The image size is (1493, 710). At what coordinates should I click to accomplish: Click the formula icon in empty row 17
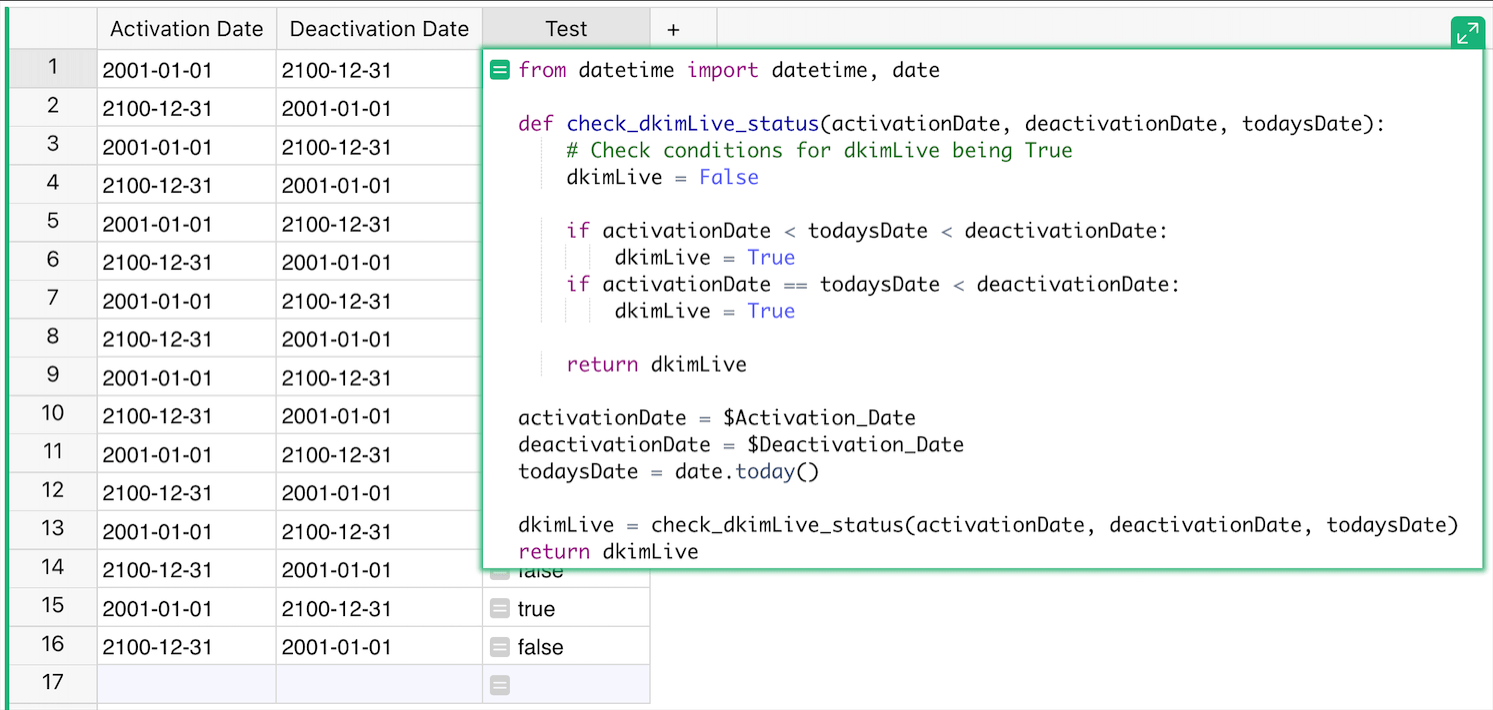tap(500, 685)
